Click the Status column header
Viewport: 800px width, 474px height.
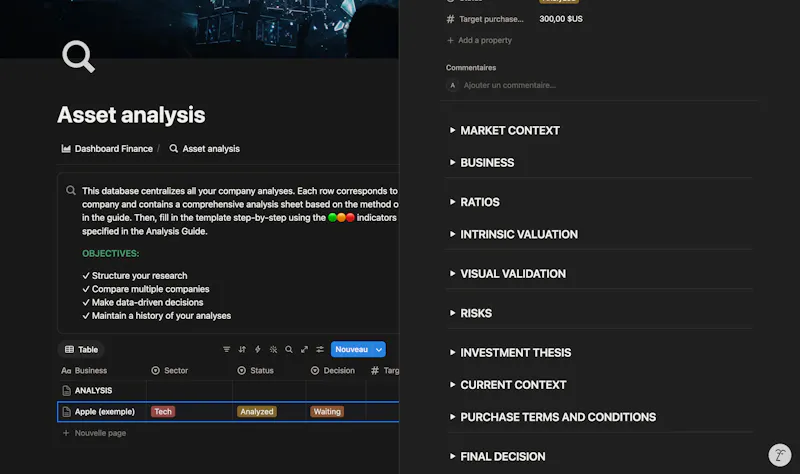[256, 370]
